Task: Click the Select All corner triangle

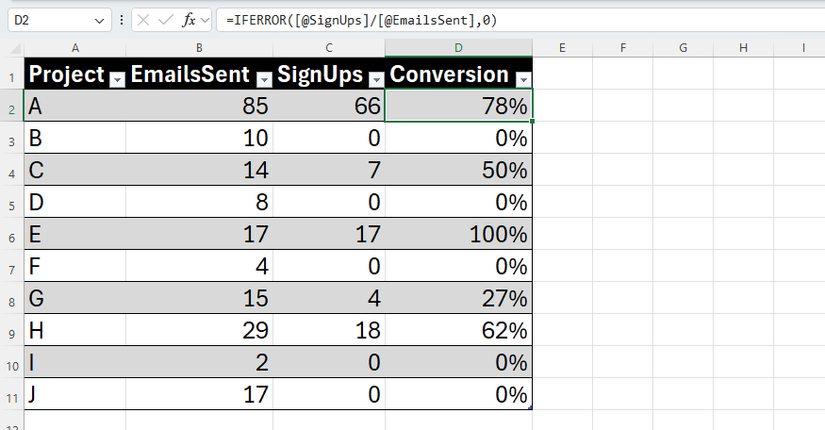Action: 15,48
